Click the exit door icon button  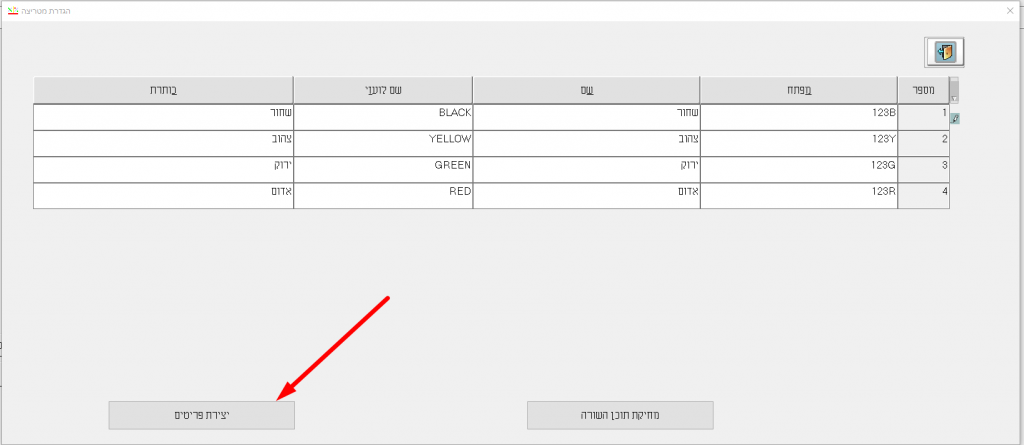click(944, 51)
